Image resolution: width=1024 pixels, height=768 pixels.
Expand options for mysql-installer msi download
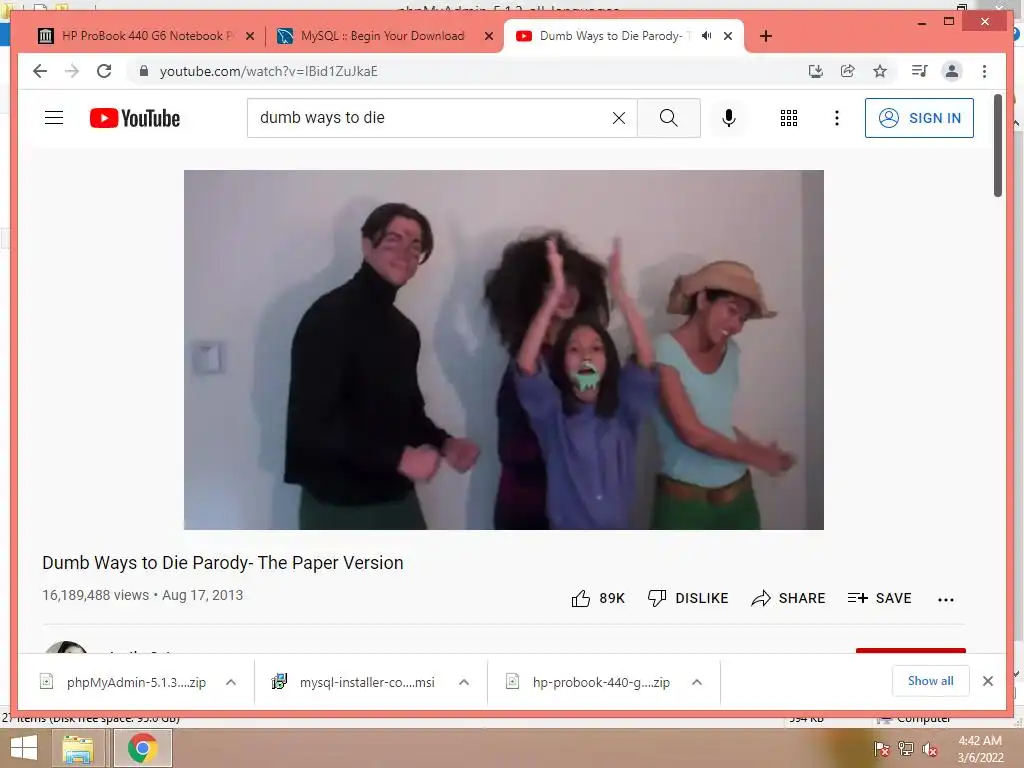click(x=464, y=682)
